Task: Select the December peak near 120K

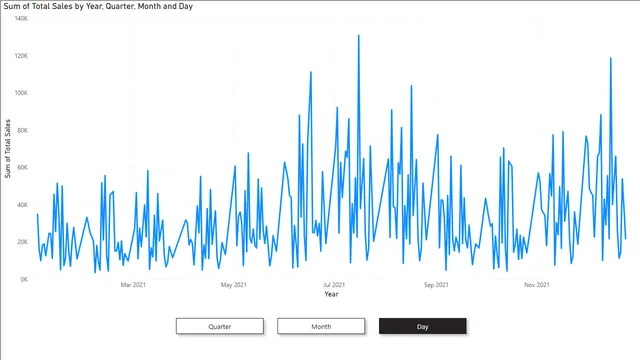Action: click(611, 58)
